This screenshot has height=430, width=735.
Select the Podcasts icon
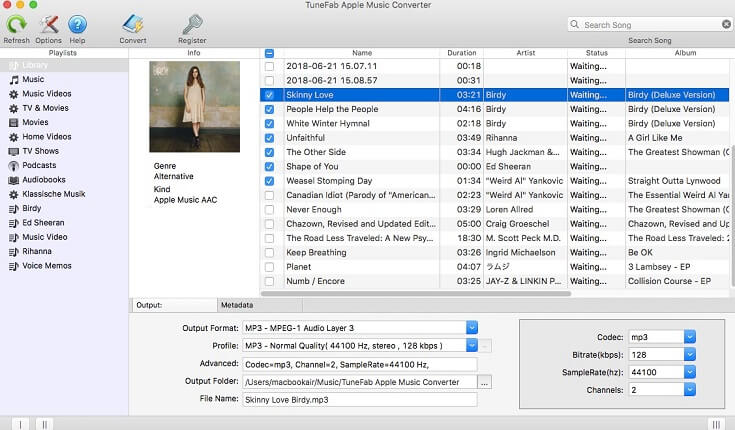pyautogui.click(x=14, y=166)
